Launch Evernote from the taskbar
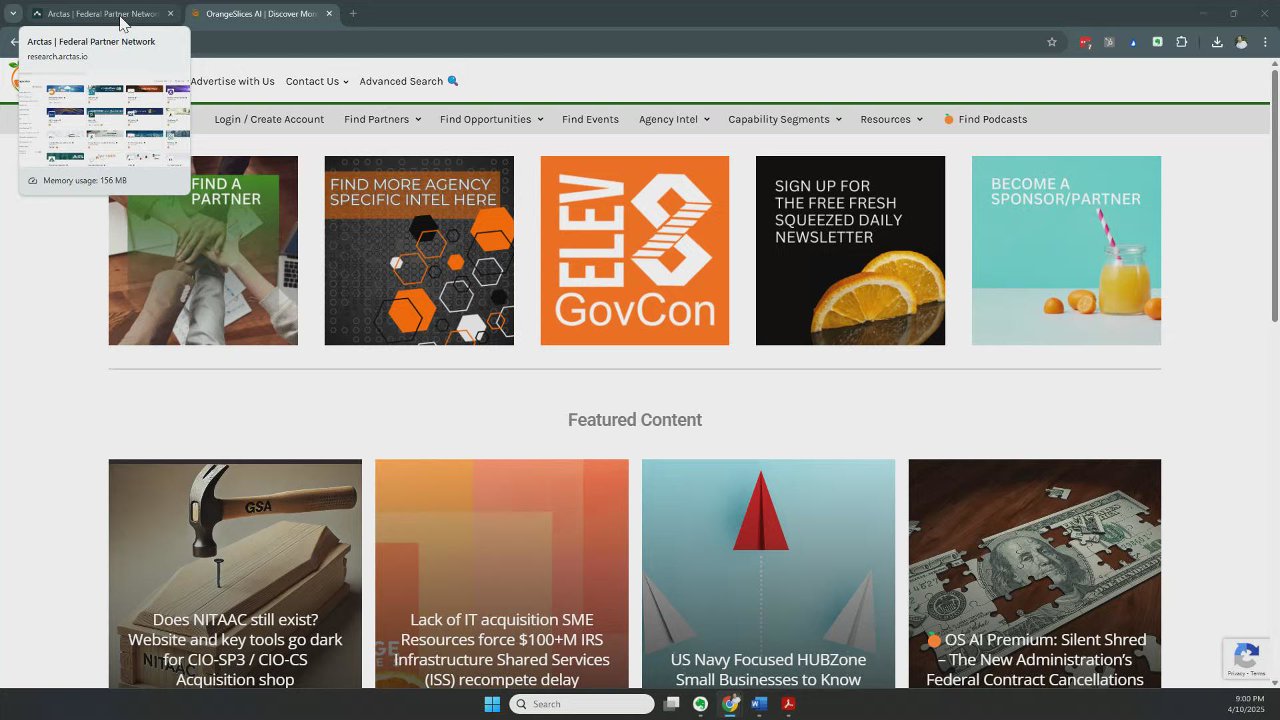 [x=700, y=704]
